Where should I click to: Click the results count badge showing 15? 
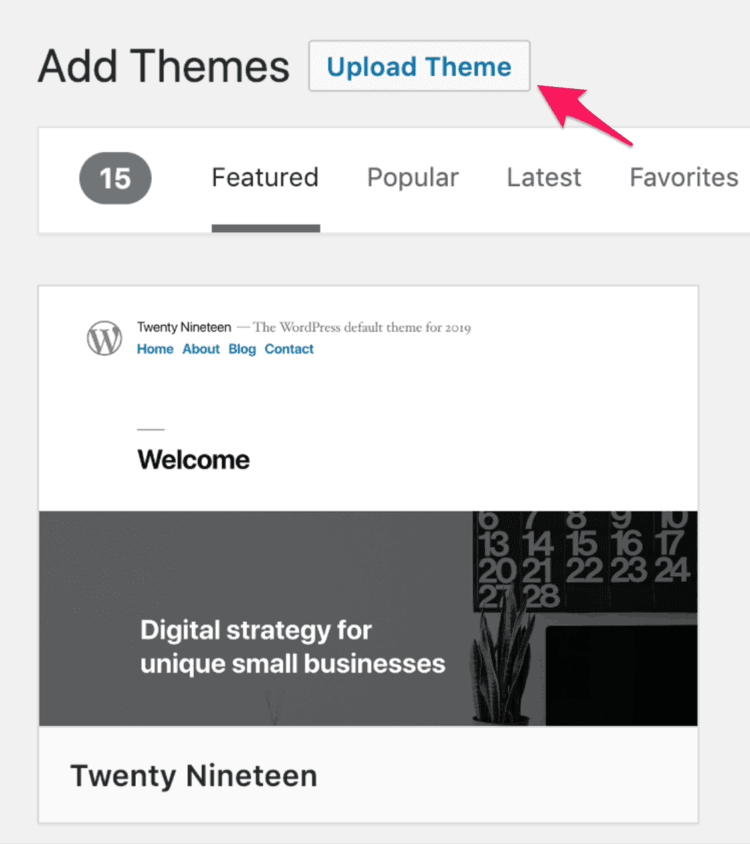tap(114, 178)
